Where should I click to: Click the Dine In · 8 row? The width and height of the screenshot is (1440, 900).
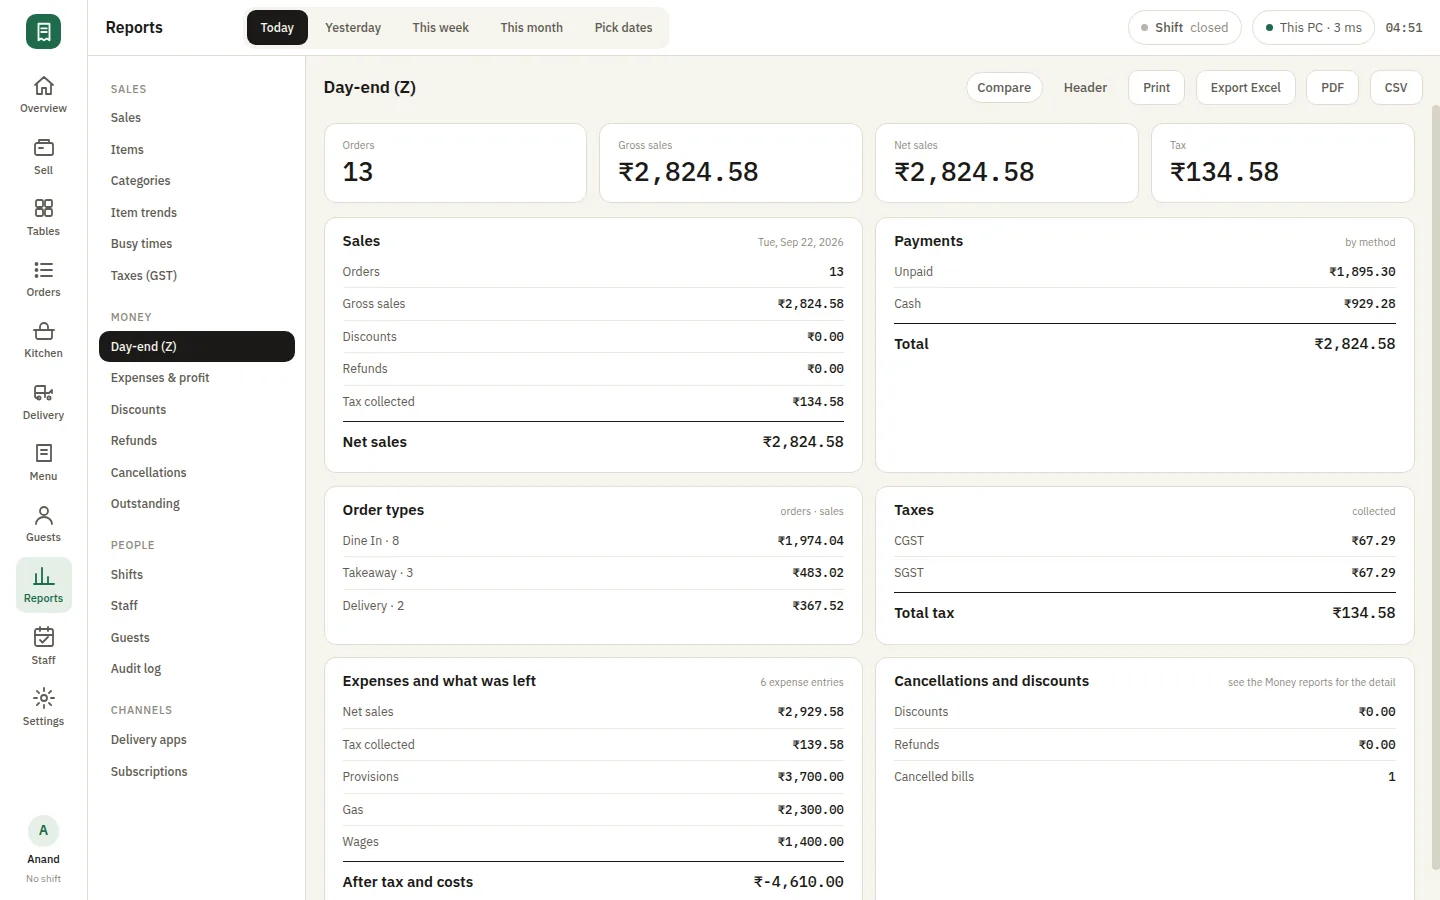click(593, 541)
